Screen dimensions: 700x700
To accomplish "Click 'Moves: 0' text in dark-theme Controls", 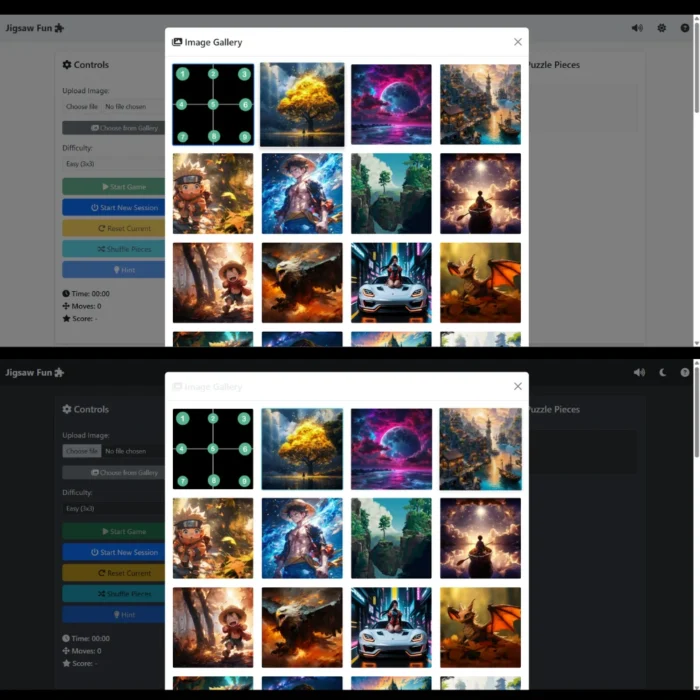I will coord(87,651).
